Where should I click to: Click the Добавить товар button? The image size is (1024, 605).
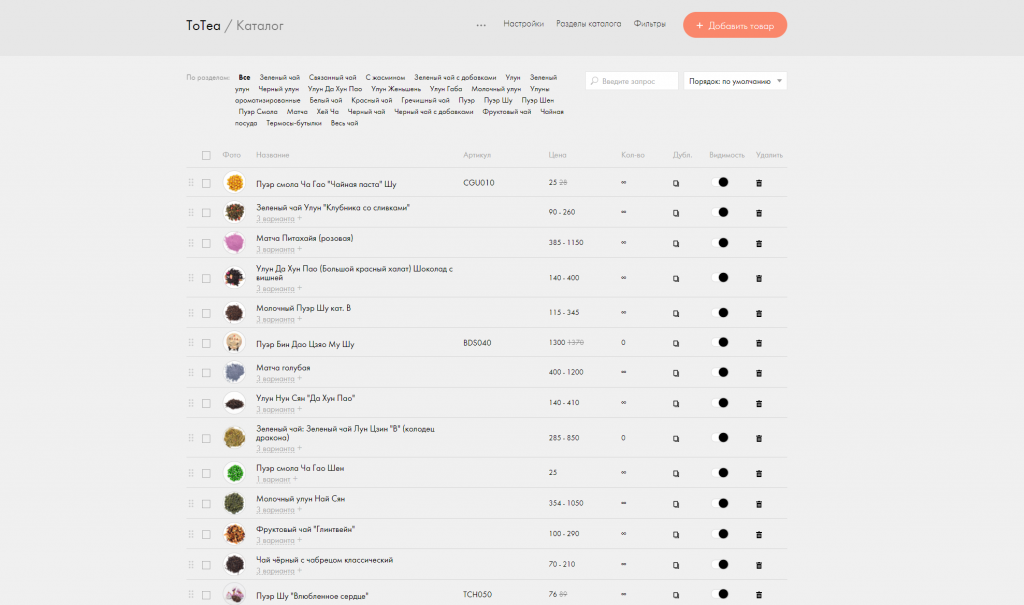pos(735,25)
